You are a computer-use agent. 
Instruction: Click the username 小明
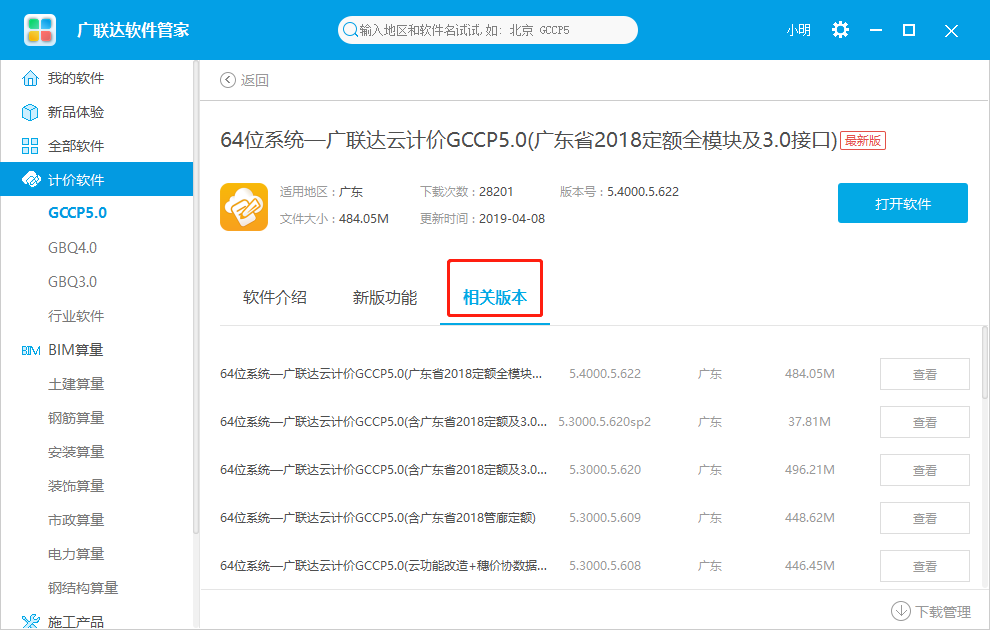[x=798, y=30]
